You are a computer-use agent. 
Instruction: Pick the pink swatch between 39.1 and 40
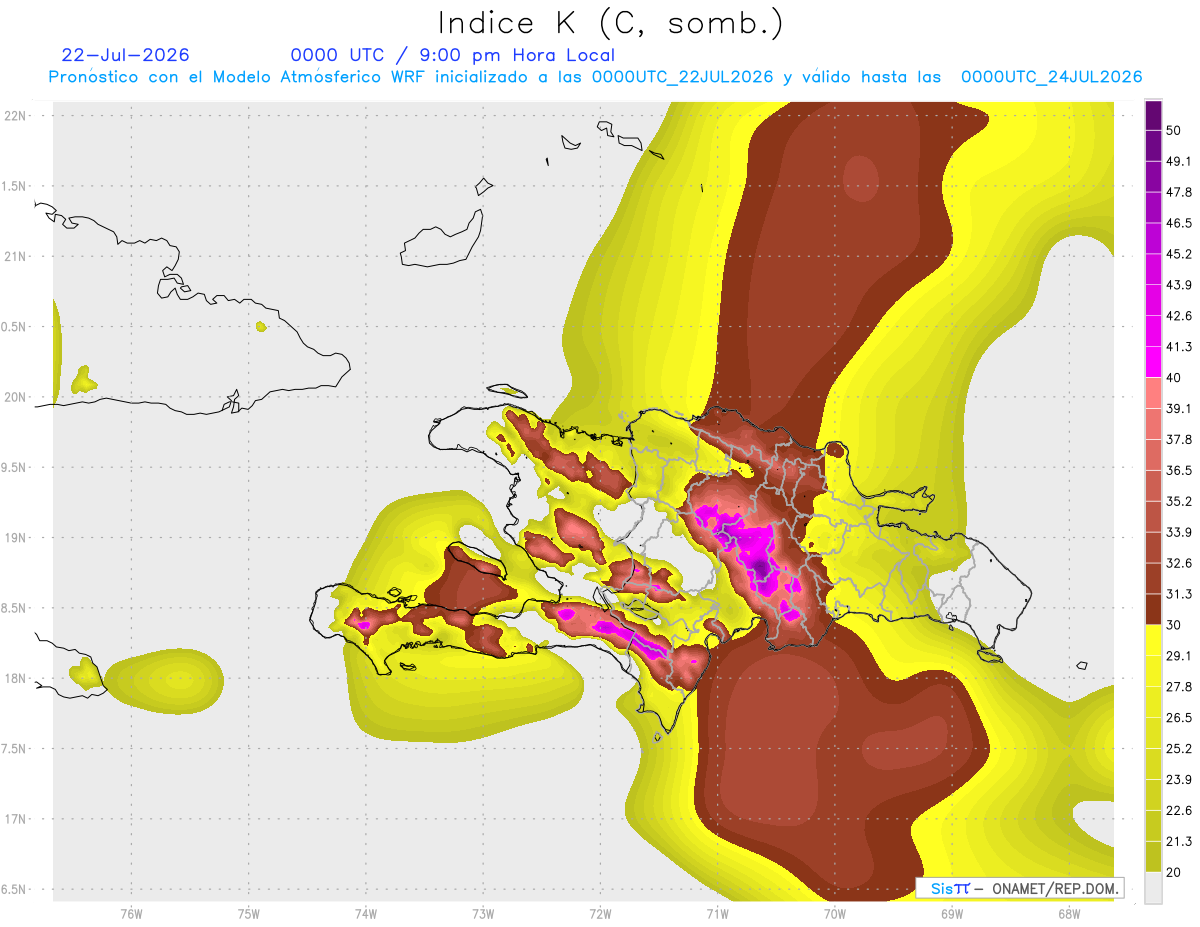pos(1153,393)
